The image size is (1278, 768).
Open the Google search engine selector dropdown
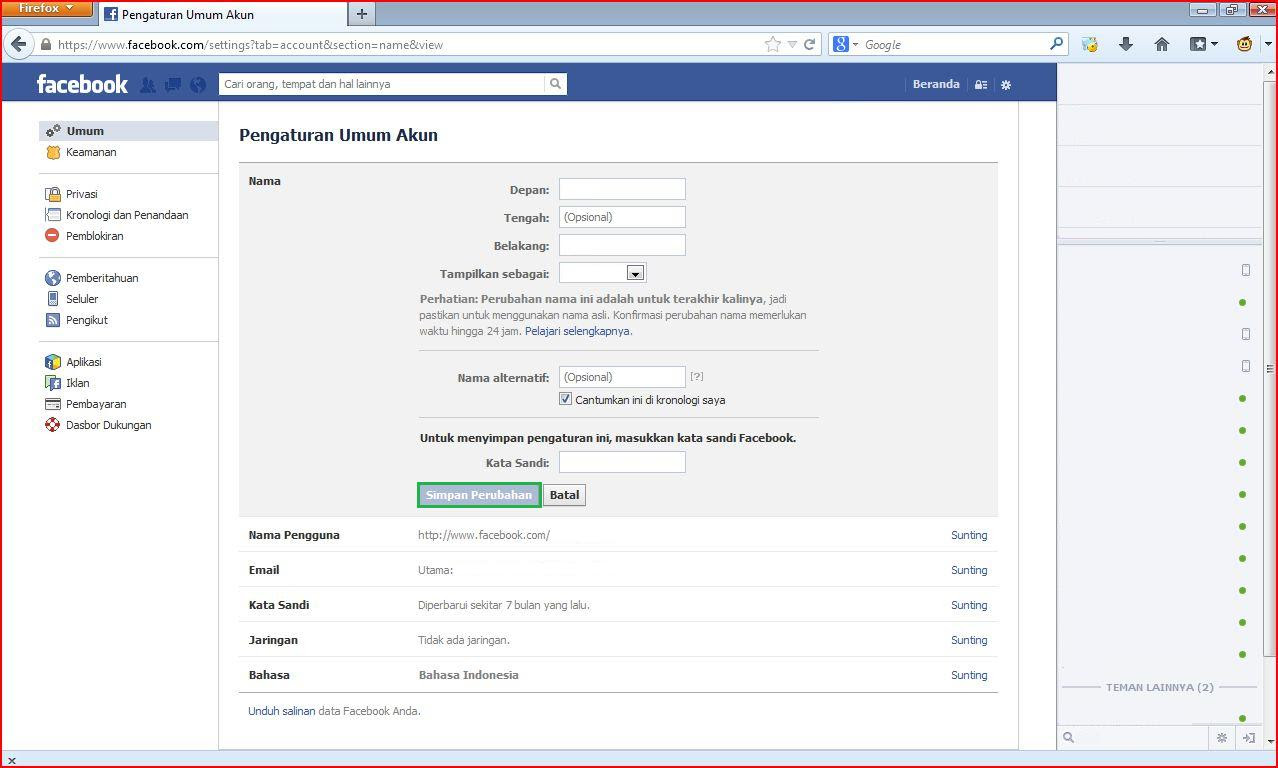tap(844, 44)
